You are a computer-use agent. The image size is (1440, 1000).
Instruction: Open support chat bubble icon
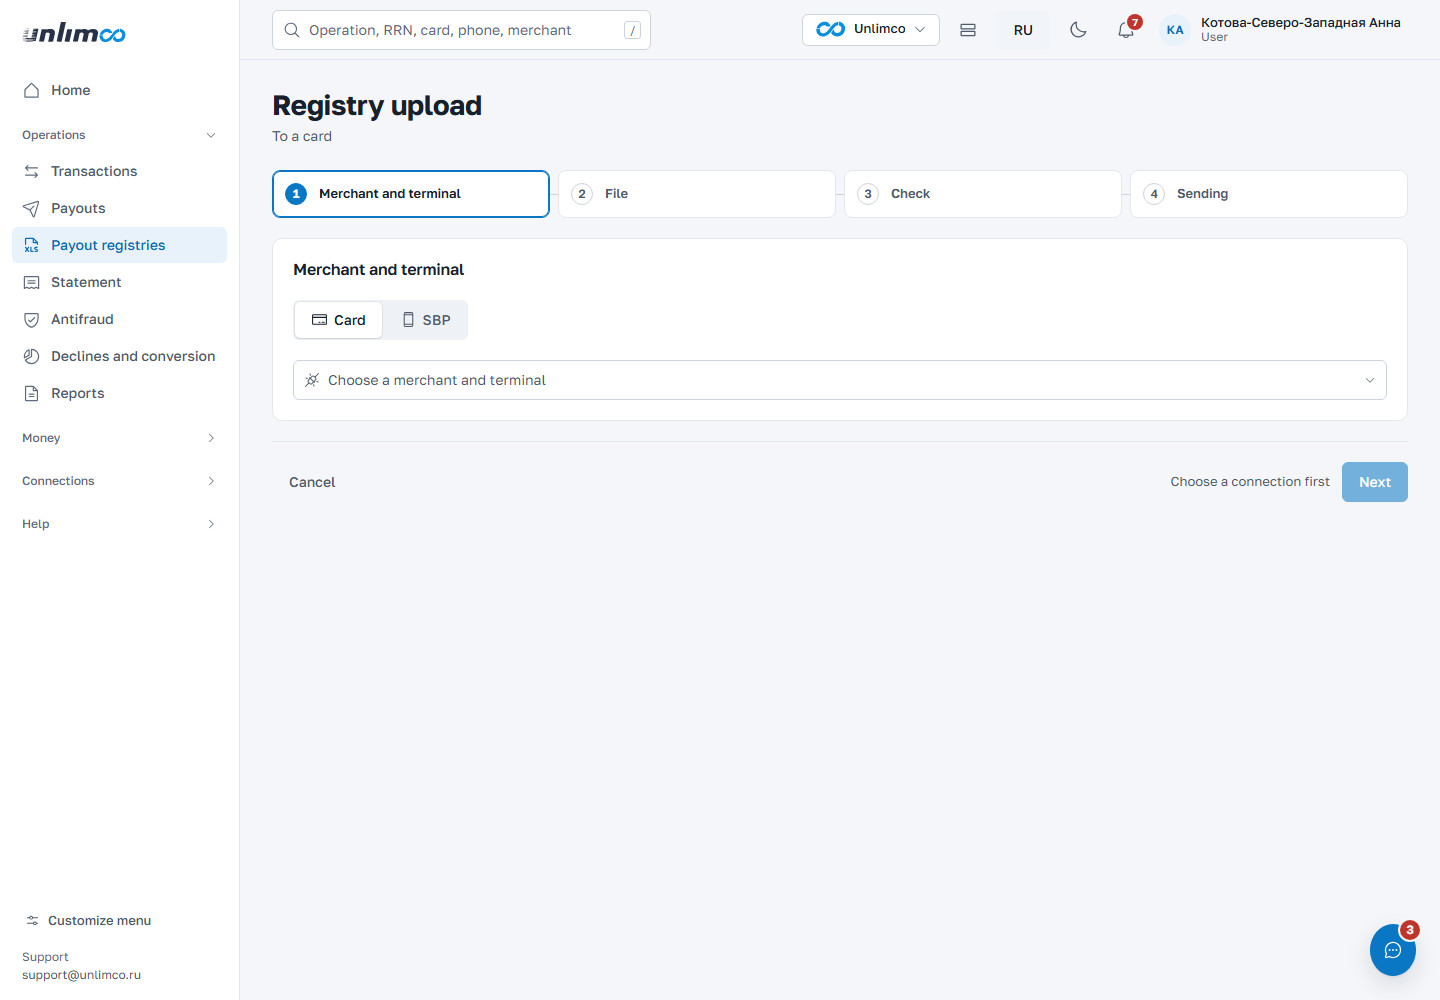pyautogui.click(x=1393, y=950)
